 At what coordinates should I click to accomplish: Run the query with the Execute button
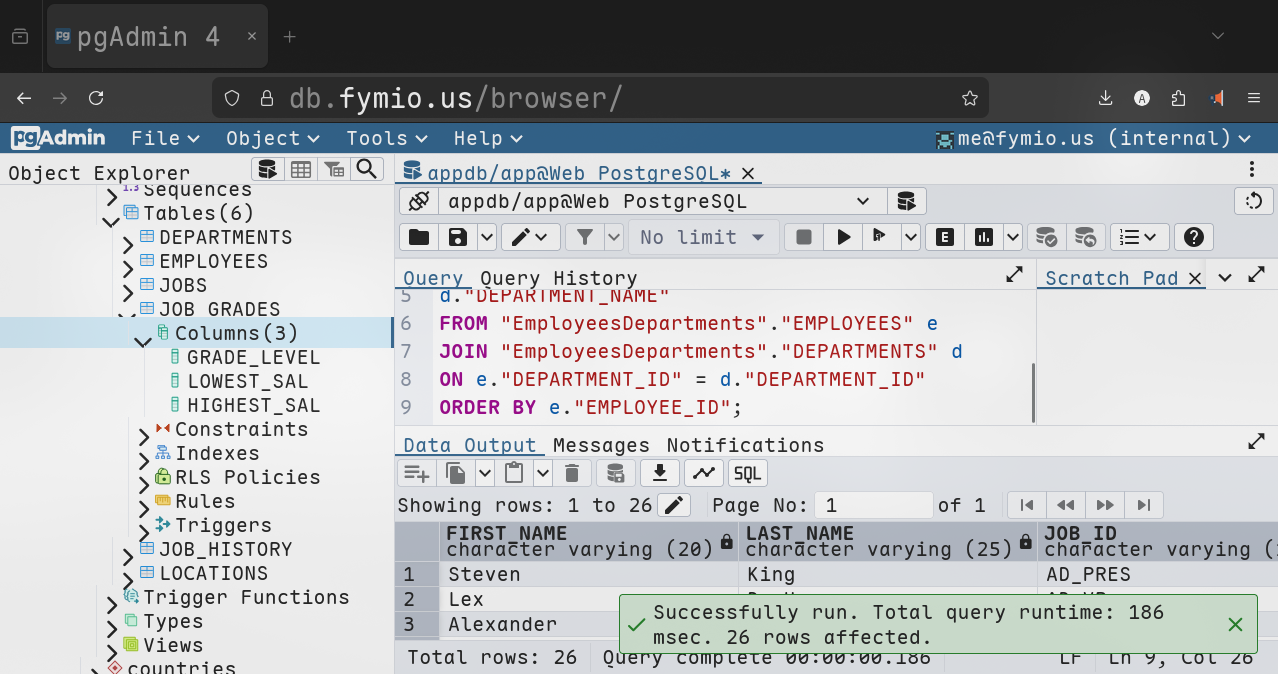pyautogui.click(x=844, y=237)
